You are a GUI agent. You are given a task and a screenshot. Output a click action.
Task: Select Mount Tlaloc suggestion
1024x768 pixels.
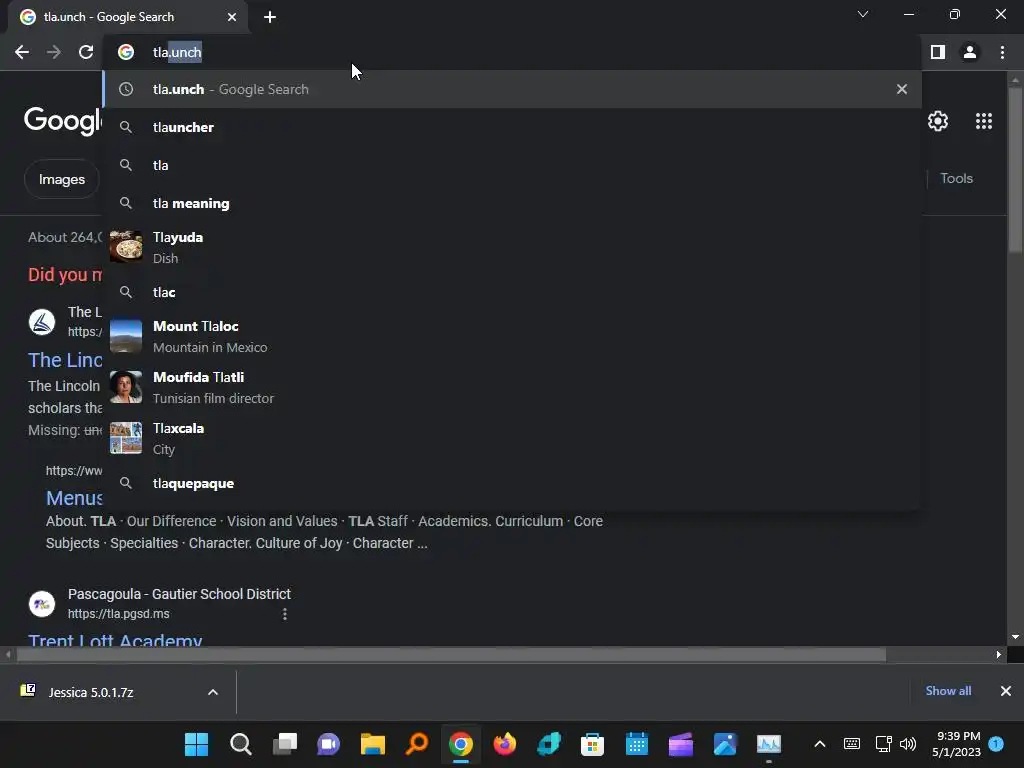click(513, 336)
